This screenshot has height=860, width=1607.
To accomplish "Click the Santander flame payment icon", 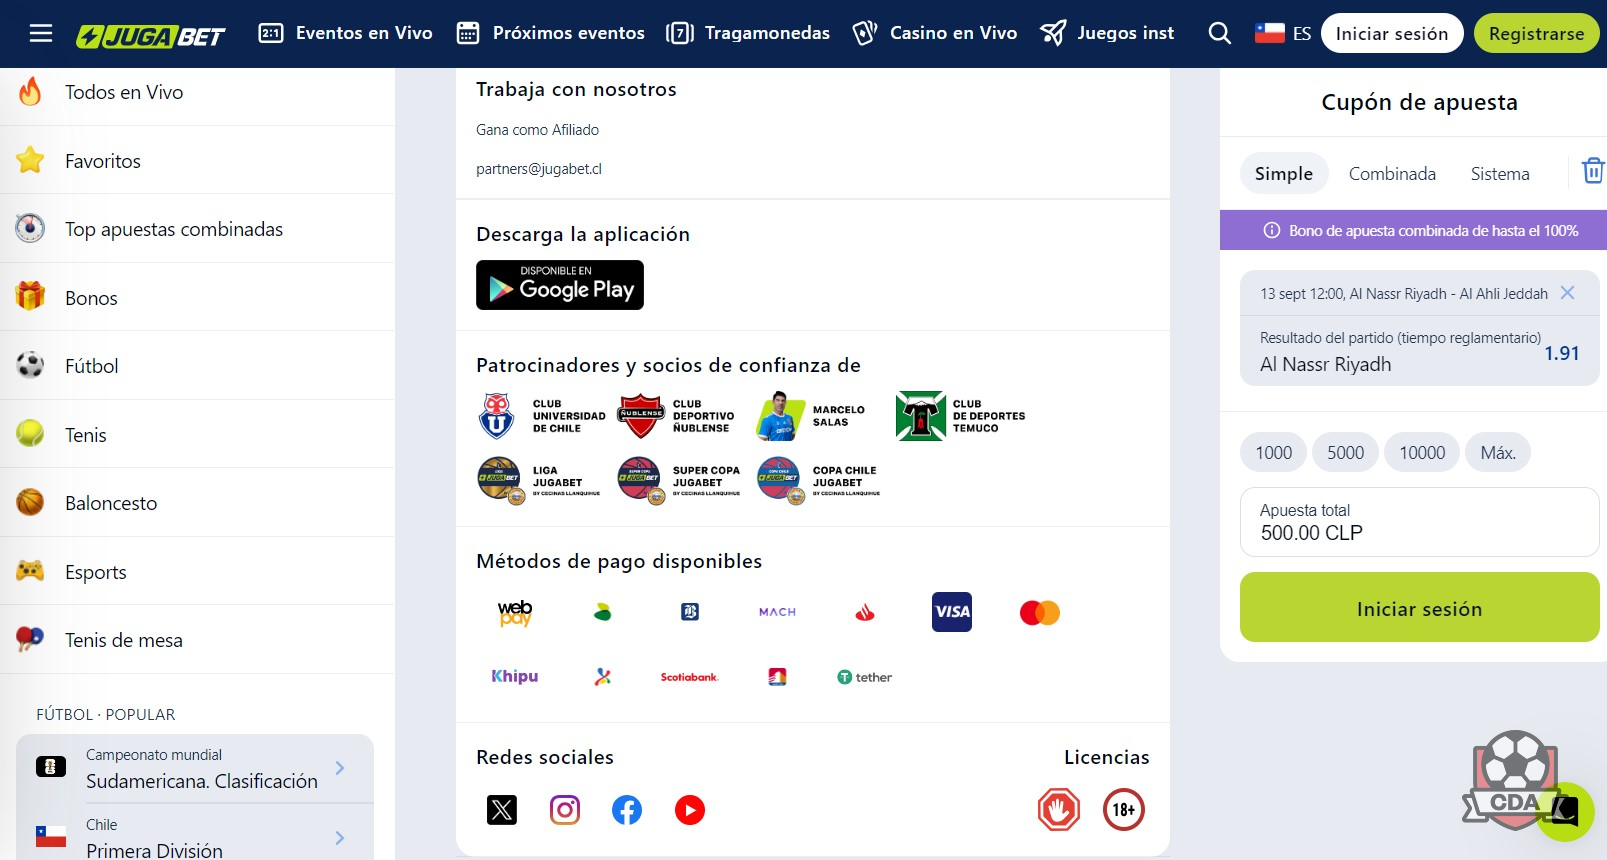I will coord(865,612).
